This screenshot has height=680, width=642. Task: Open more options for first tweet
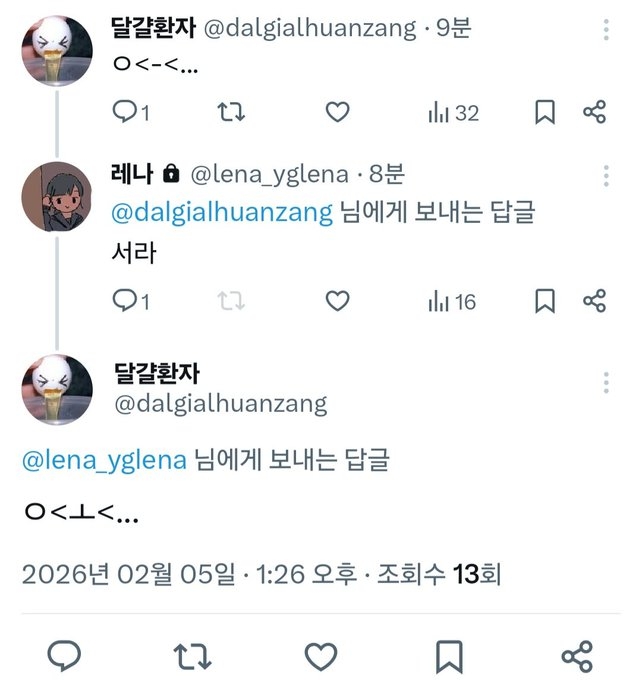pyautogui.click(x=606, y=27)
